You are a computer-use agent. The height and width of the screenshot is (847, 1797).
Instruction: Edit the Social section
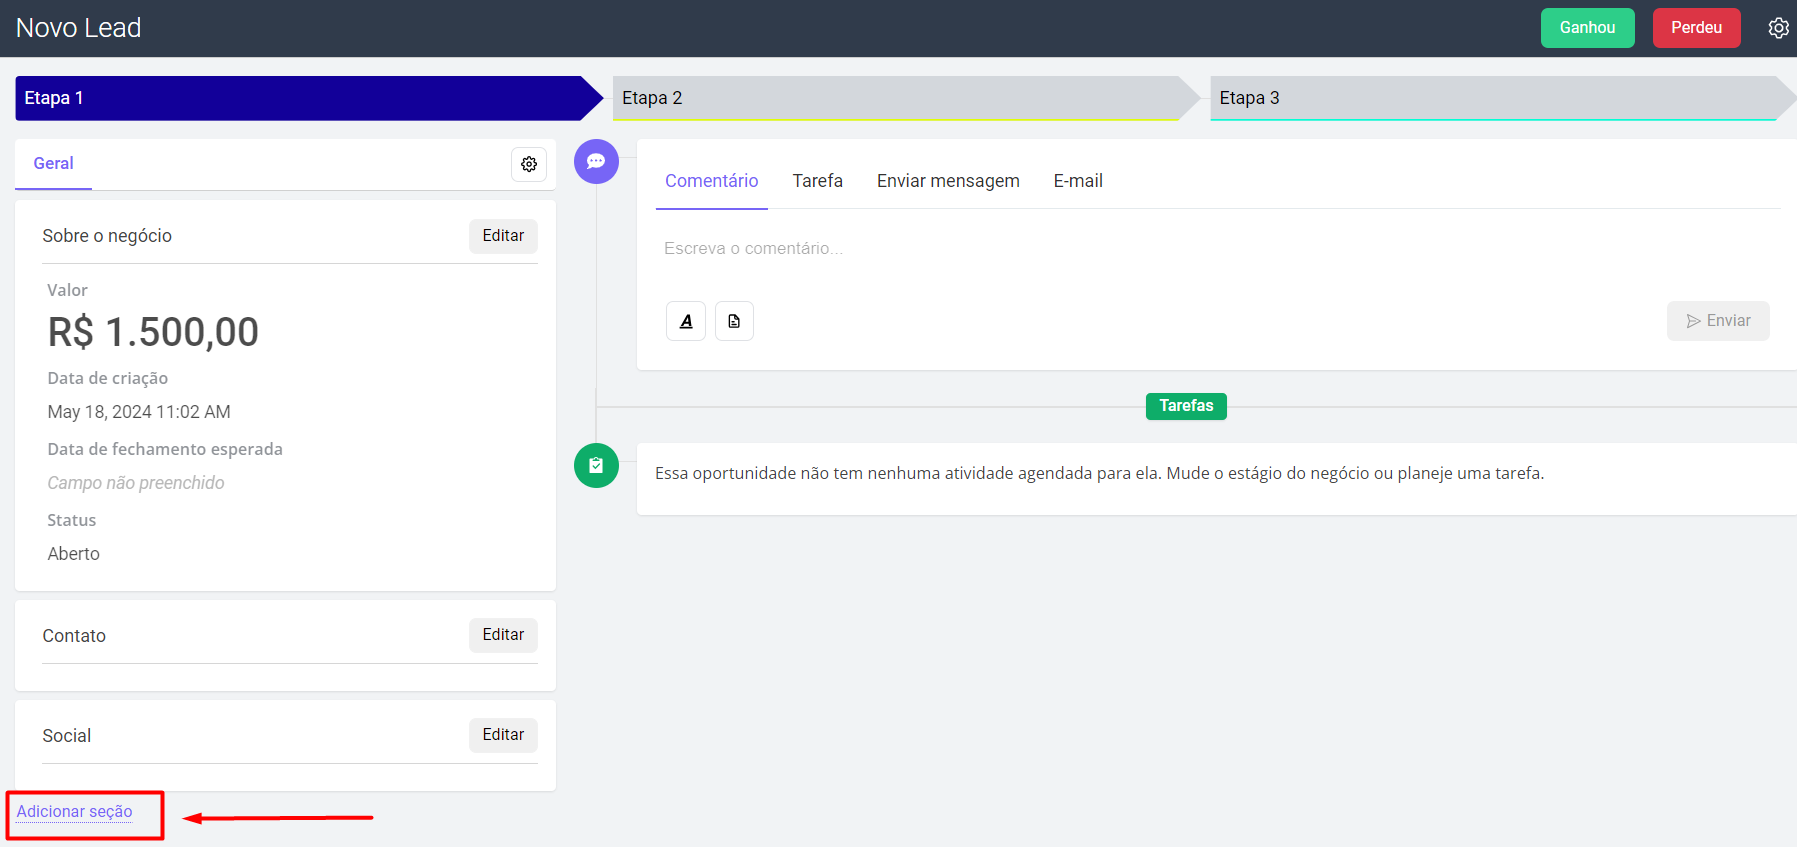pos(503,735)
